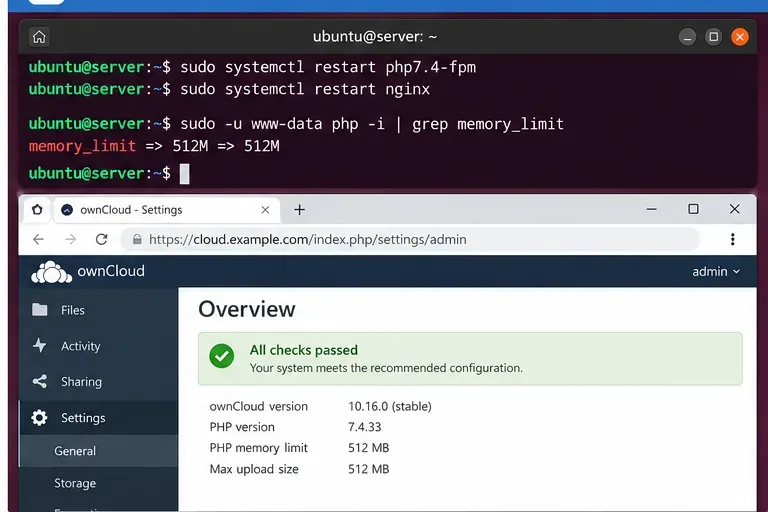Close the browser window
768x512 pixels.
point(734,209)
